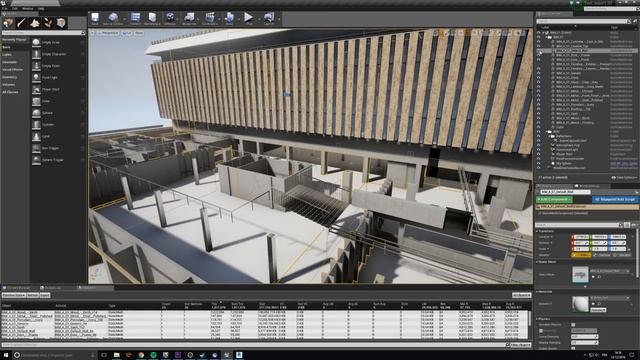Viewport: 640px width, 360px height.
Task: Toggle visibility eye for Player Start row
Action: pos(538,154)
